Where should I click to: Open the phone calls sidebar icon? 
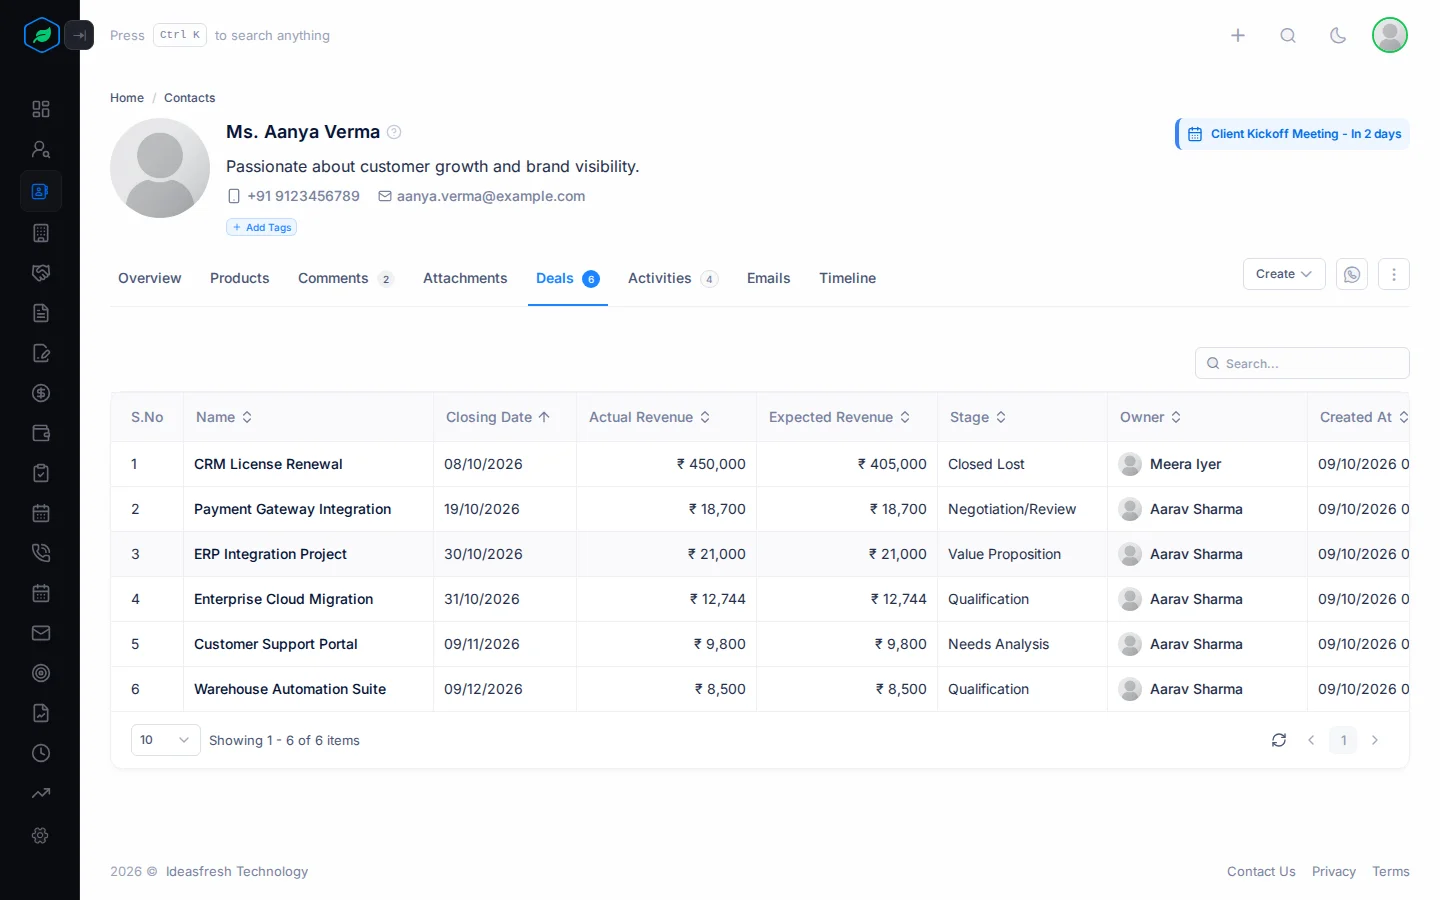(x=41, y=553)
